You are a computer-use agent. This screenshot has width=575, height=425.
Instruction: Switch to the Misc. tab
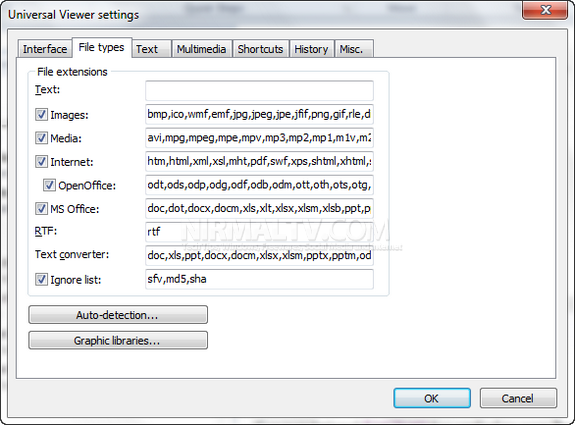coord(354,49)
